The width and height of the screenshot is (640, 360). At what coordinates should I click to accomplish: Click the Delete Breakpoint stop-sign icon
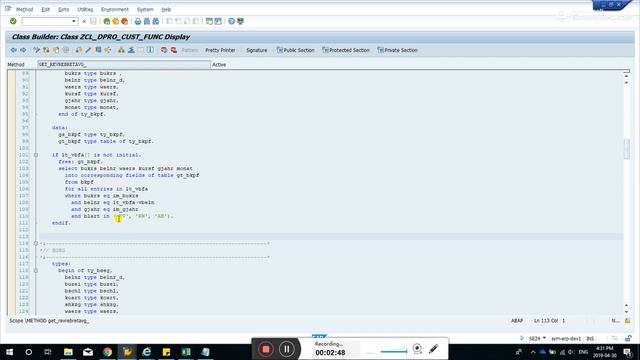click(174, 50)
